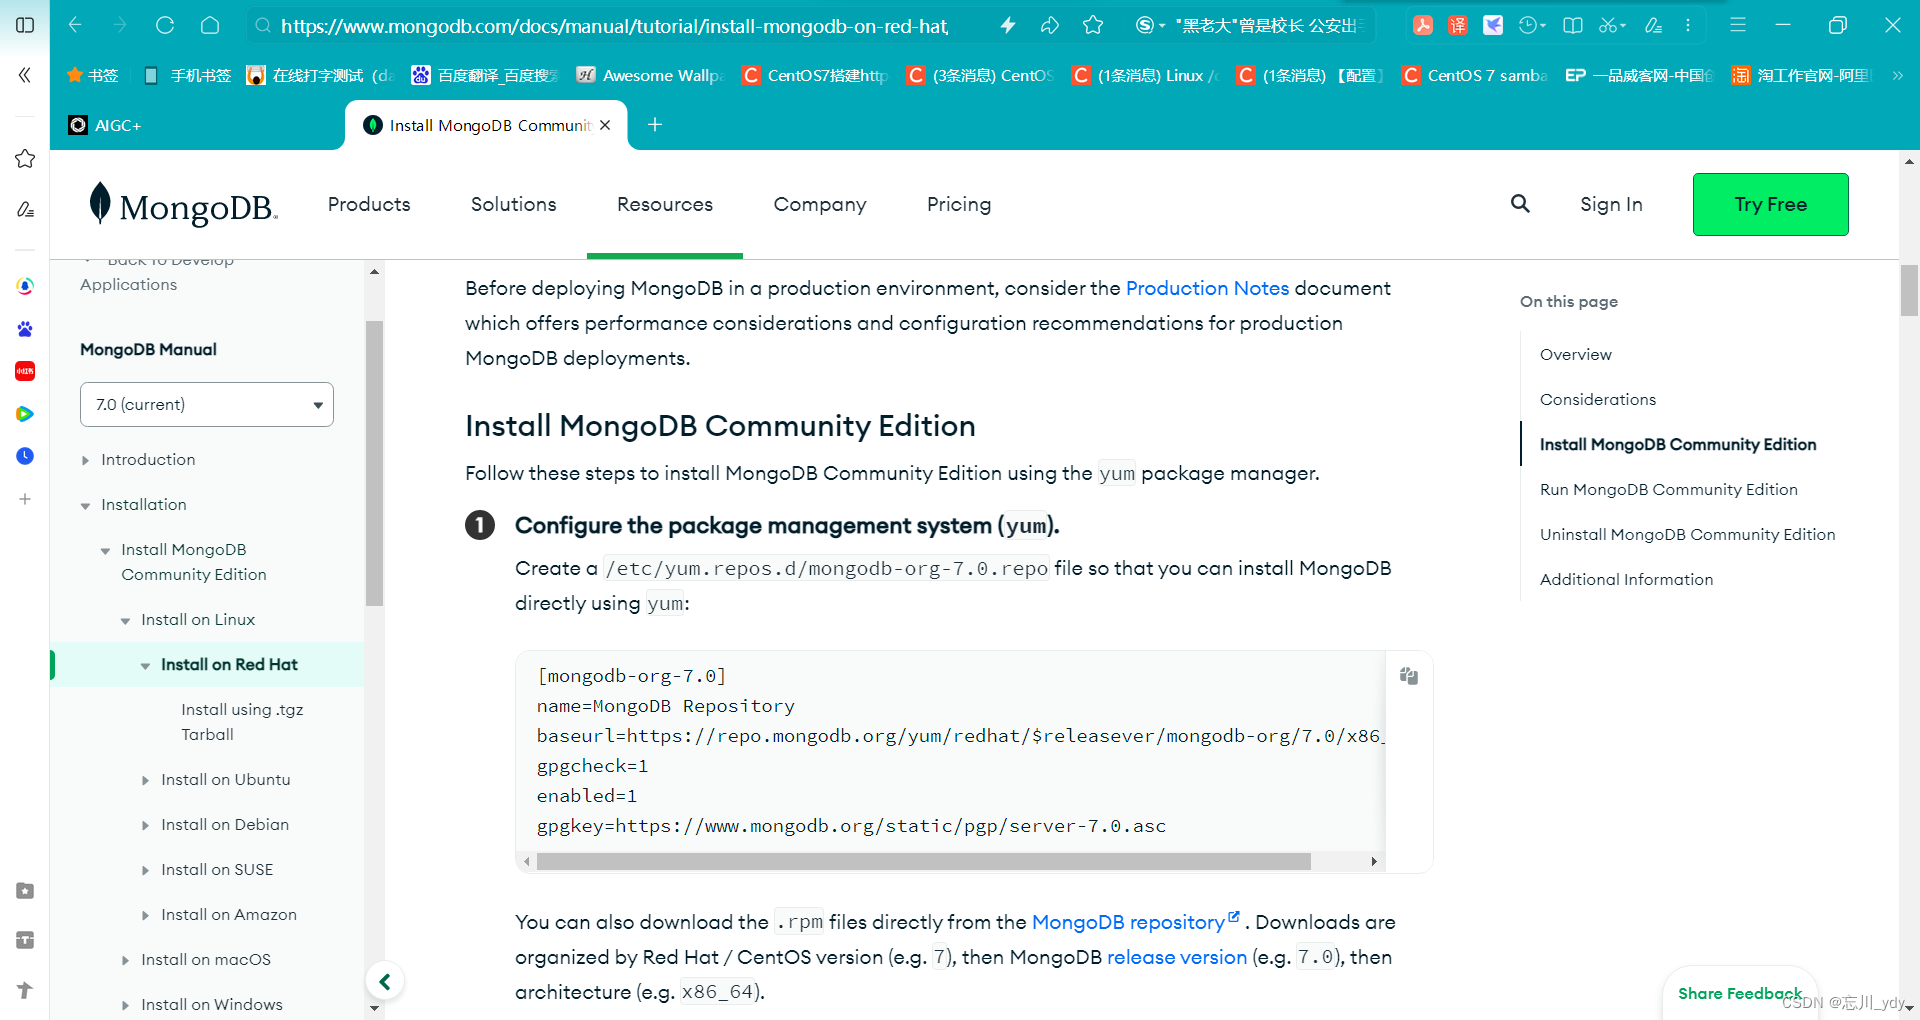Open the translate (译) extension icon
The width and height of the screenshot is (1920, 1020).
(1457, 25)
